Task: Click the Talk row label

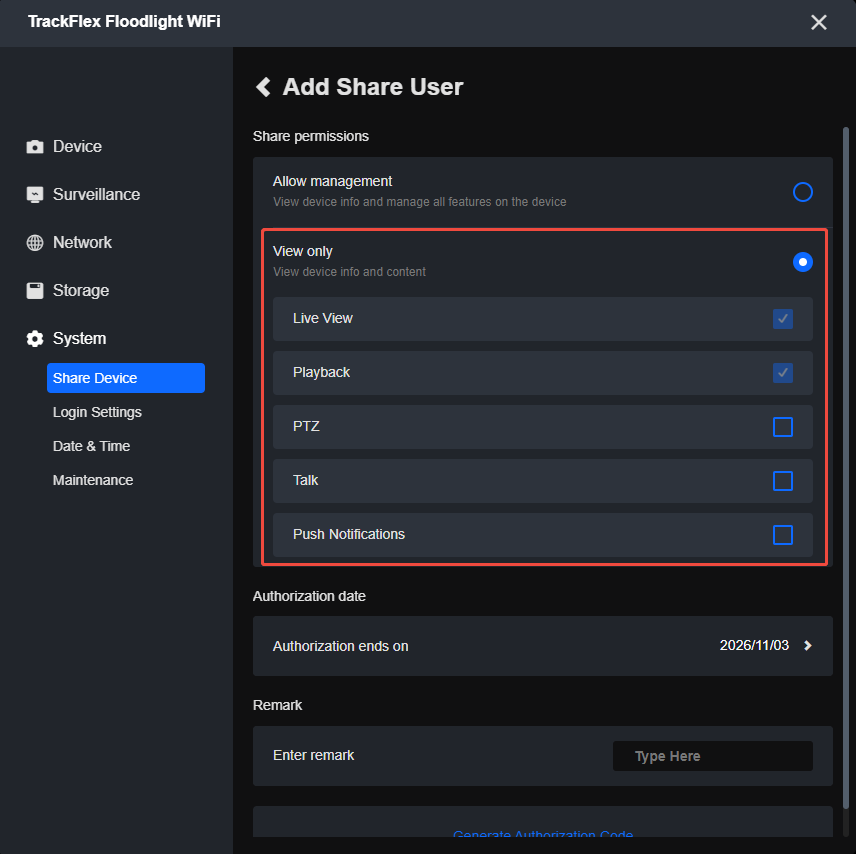Action: [305, 481]
